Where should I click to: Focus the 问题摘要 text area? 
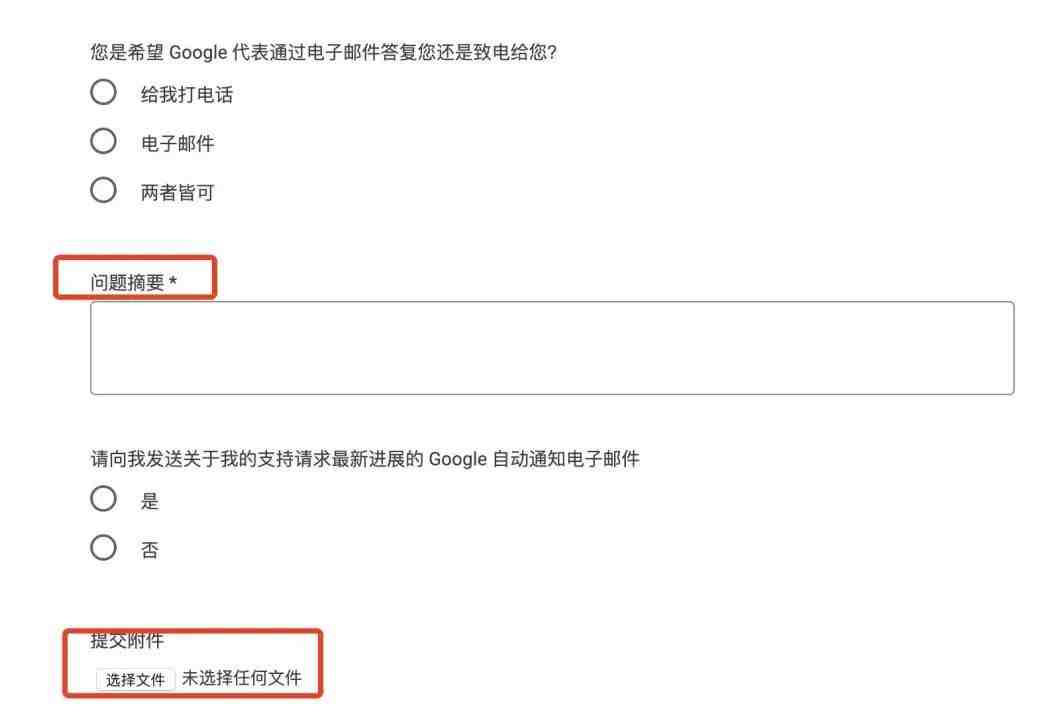click(x=552, y=348)
